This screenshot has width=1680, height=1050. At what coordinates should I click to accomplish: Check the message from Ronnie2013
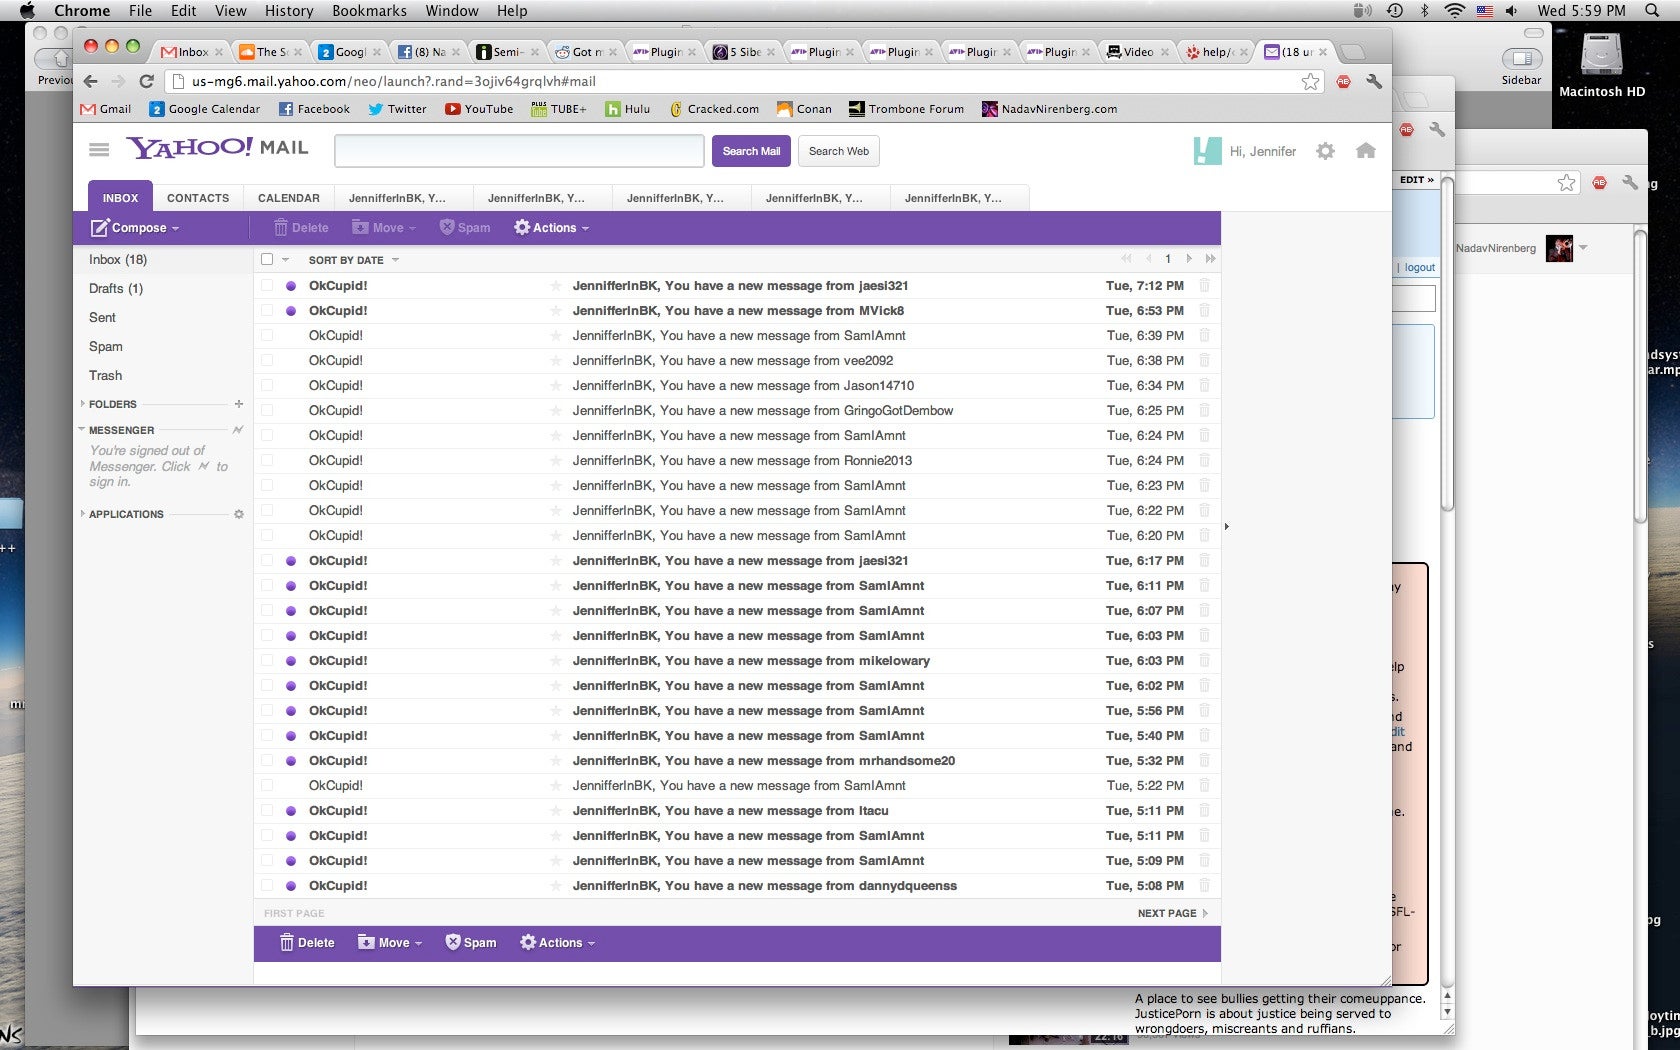(x=267, y=461)
